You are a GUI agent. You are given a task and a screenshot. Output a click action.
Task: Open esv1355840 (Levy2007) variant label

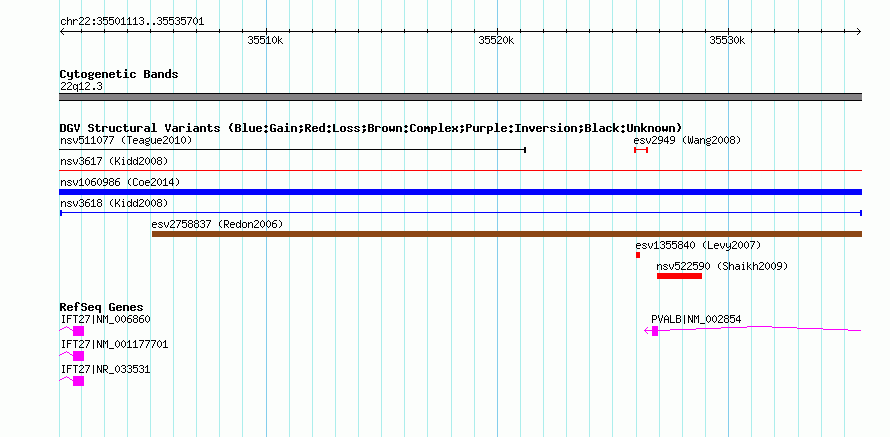(698, 245)
